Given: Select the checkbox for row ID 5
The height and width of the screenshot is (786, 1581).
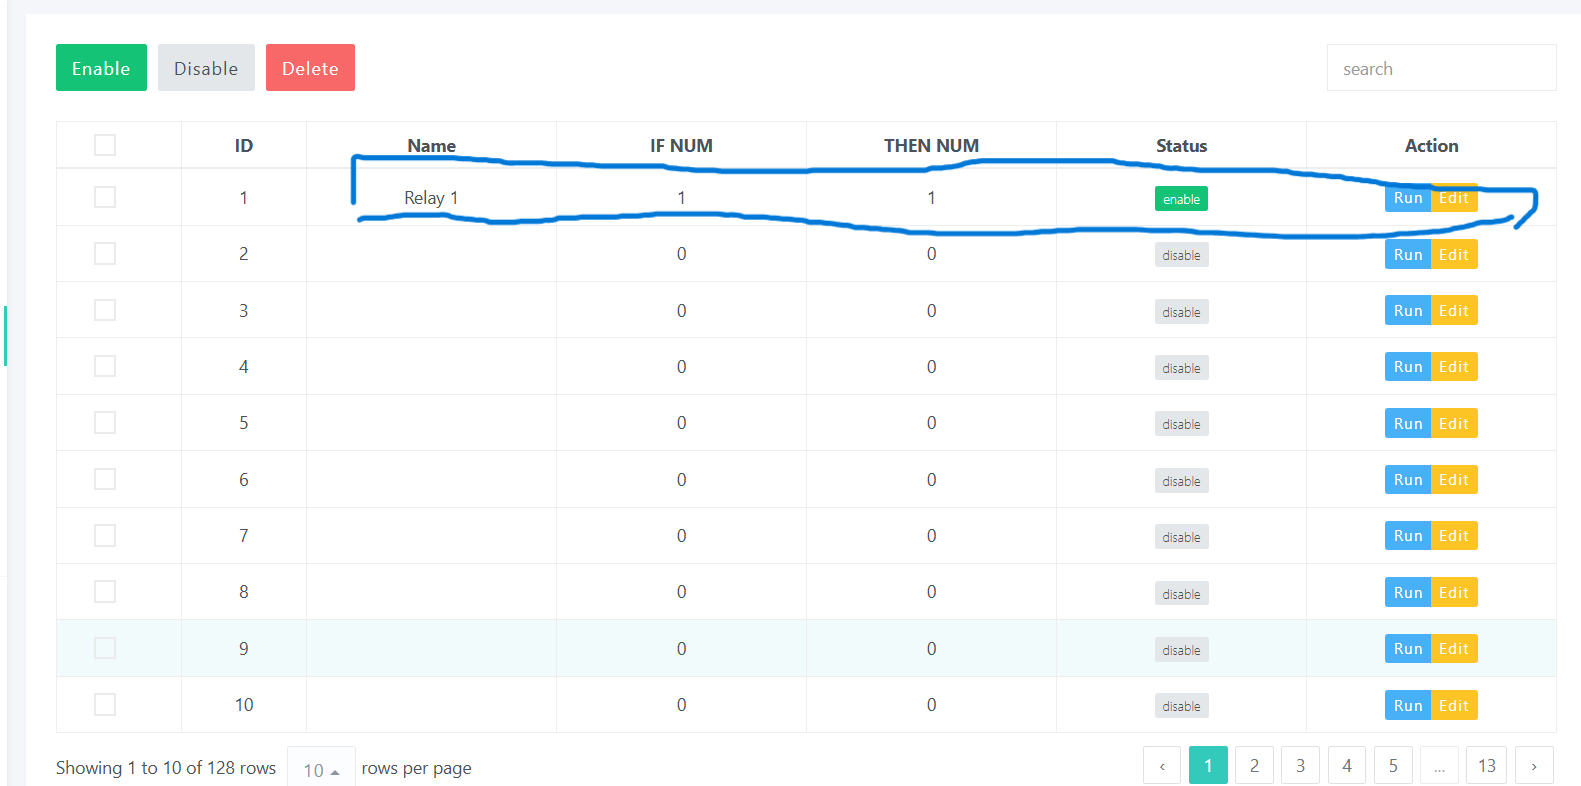Looking at the screenshot, I should [x=105, y=423].
